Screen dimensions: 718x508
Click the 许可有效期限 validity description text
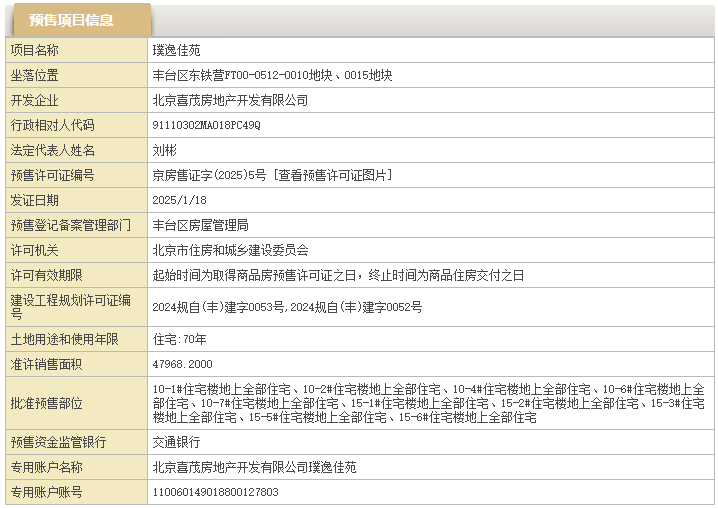(x=337, y=275)
